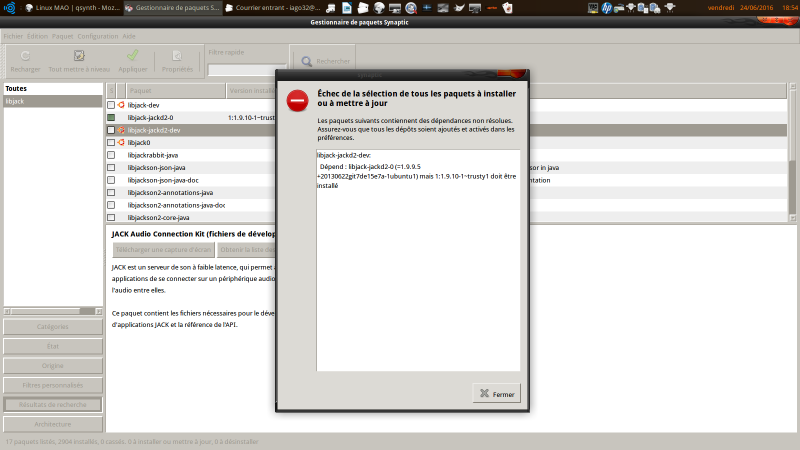Switch to Linux MAO qsynth browser window

72,8
